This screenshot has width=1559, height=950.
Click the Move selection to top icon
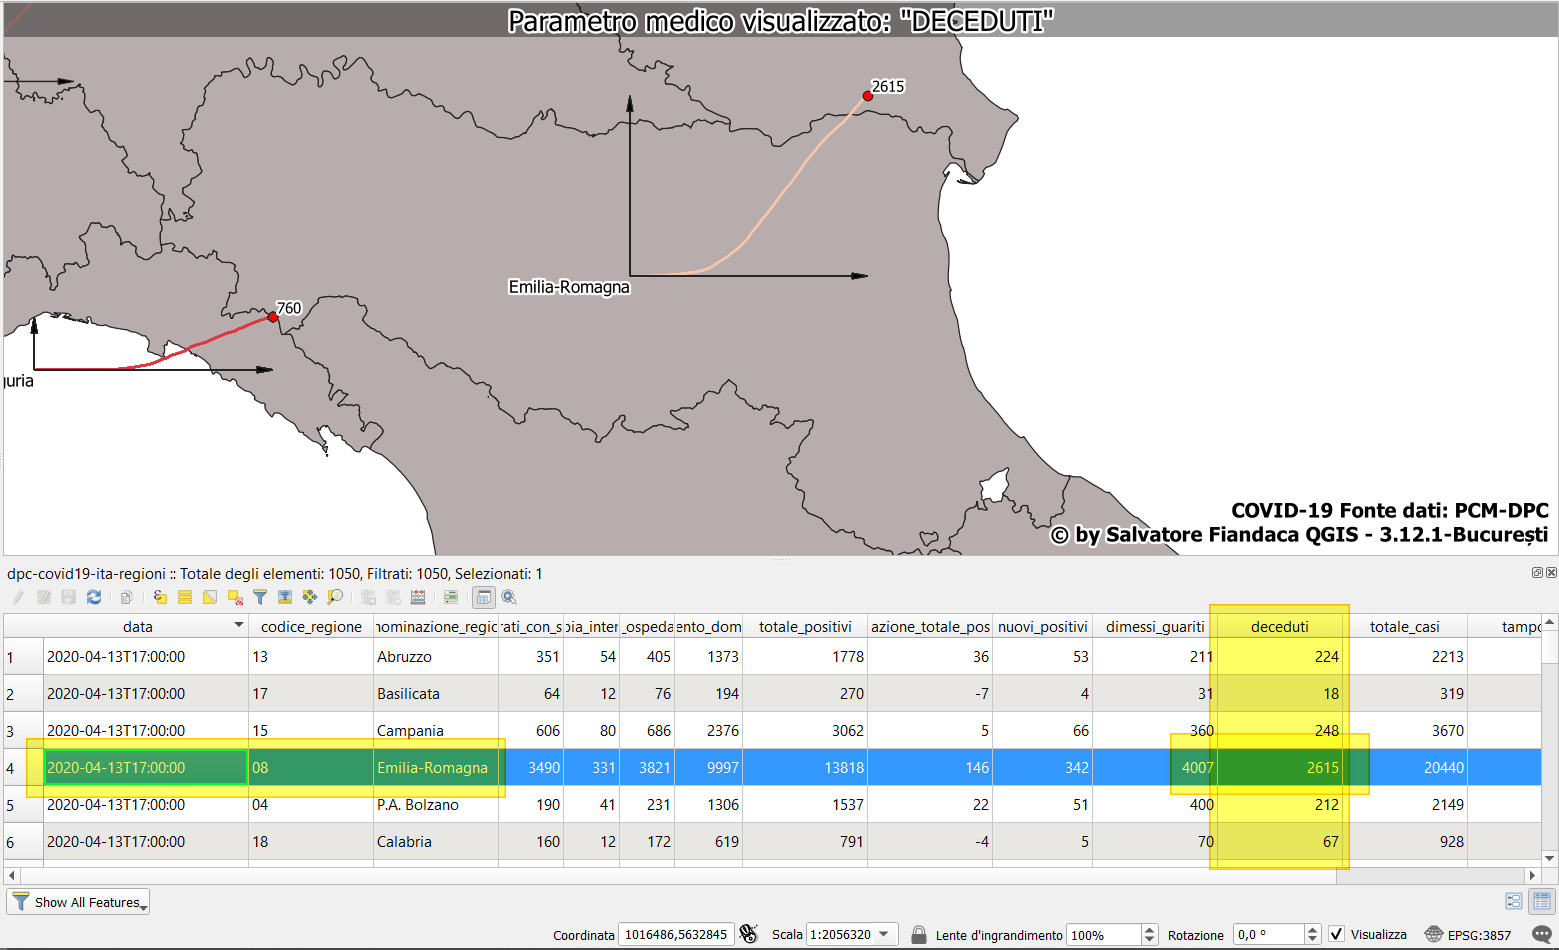tap(285, 597)
